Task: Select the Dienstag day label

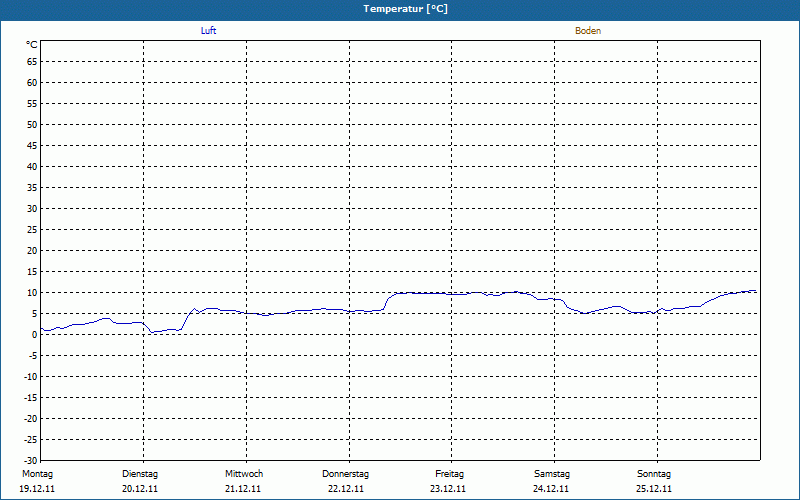Action: pyautogui.click(x=140, y=474)
